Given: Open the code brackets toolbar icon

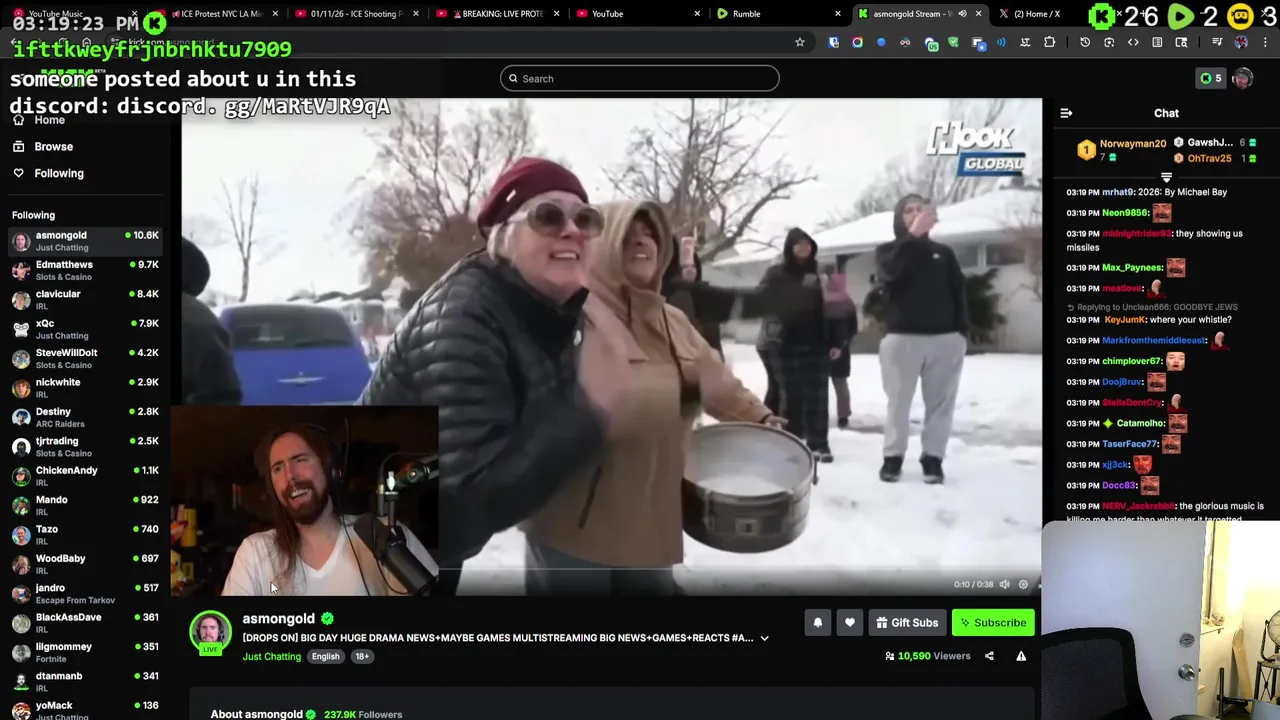Looking at the screenshot, I should click(x=1133, y=42).
